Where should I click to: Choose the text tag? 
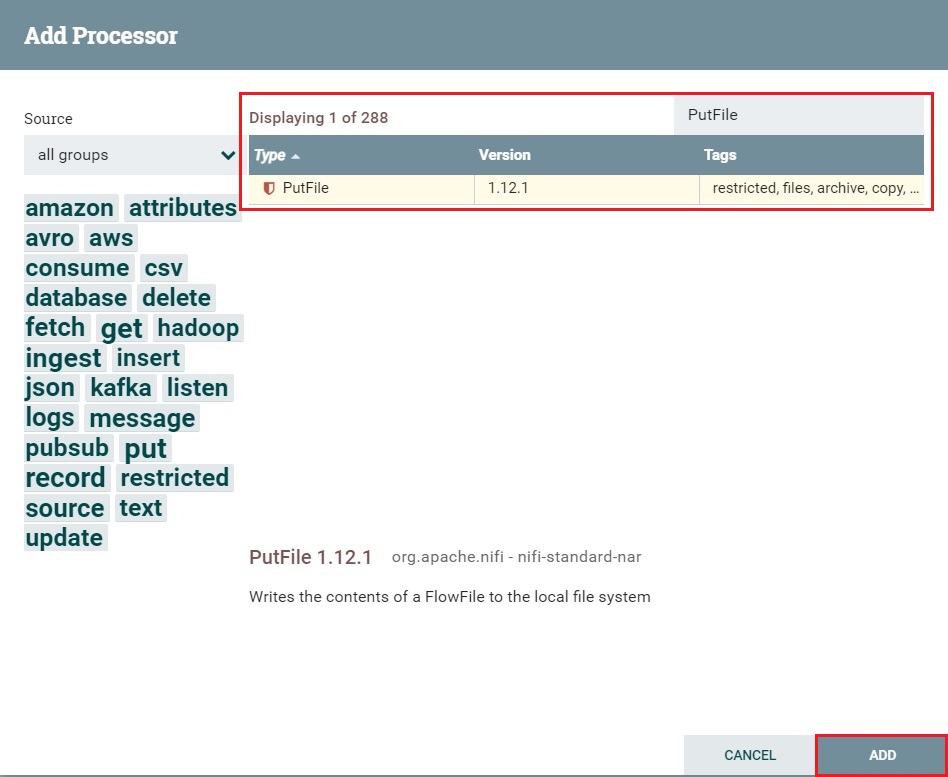[141, 508]
